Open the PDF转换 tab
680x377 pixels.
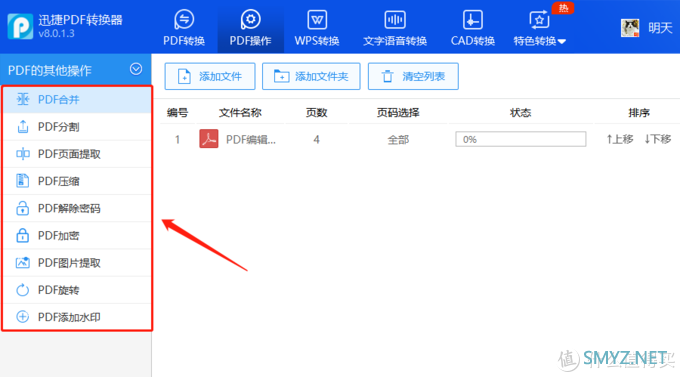coord(184,28)
